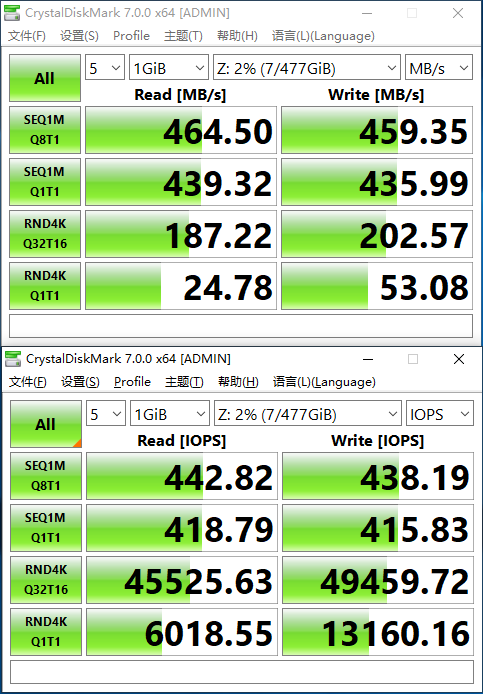The width and height of the screenshot is (483, 694).
Task: Click 24.78 read result
Action: coord(181,286)
